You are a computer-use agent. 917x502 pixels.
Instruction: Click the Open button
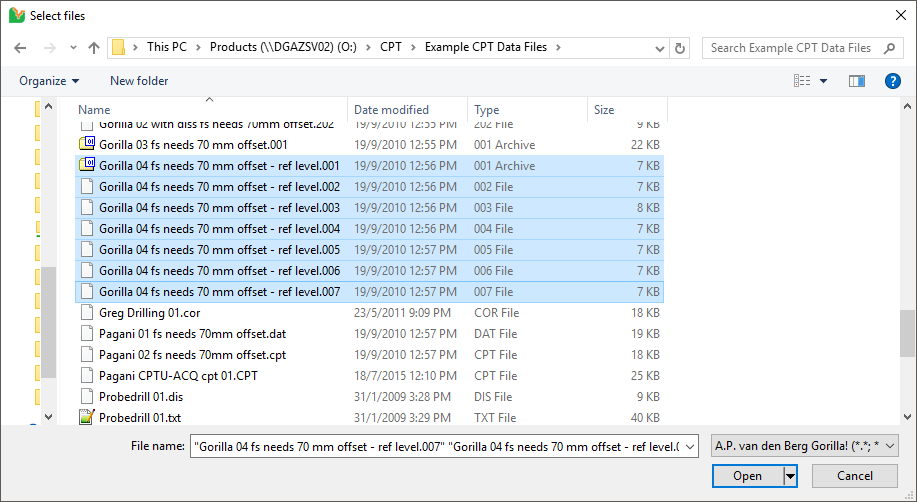(747, 476)
